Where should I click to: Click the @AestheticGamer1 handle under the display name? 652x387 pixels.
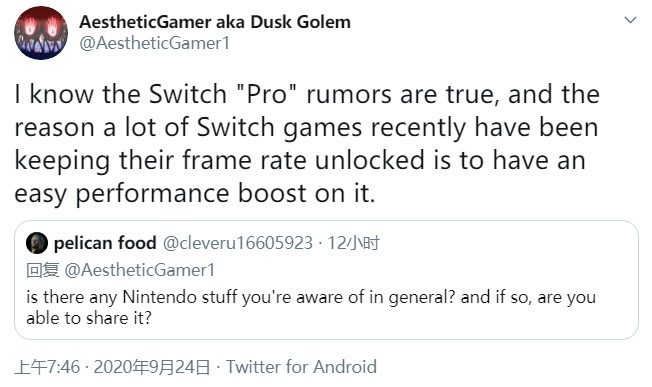[x=154, y=43]
